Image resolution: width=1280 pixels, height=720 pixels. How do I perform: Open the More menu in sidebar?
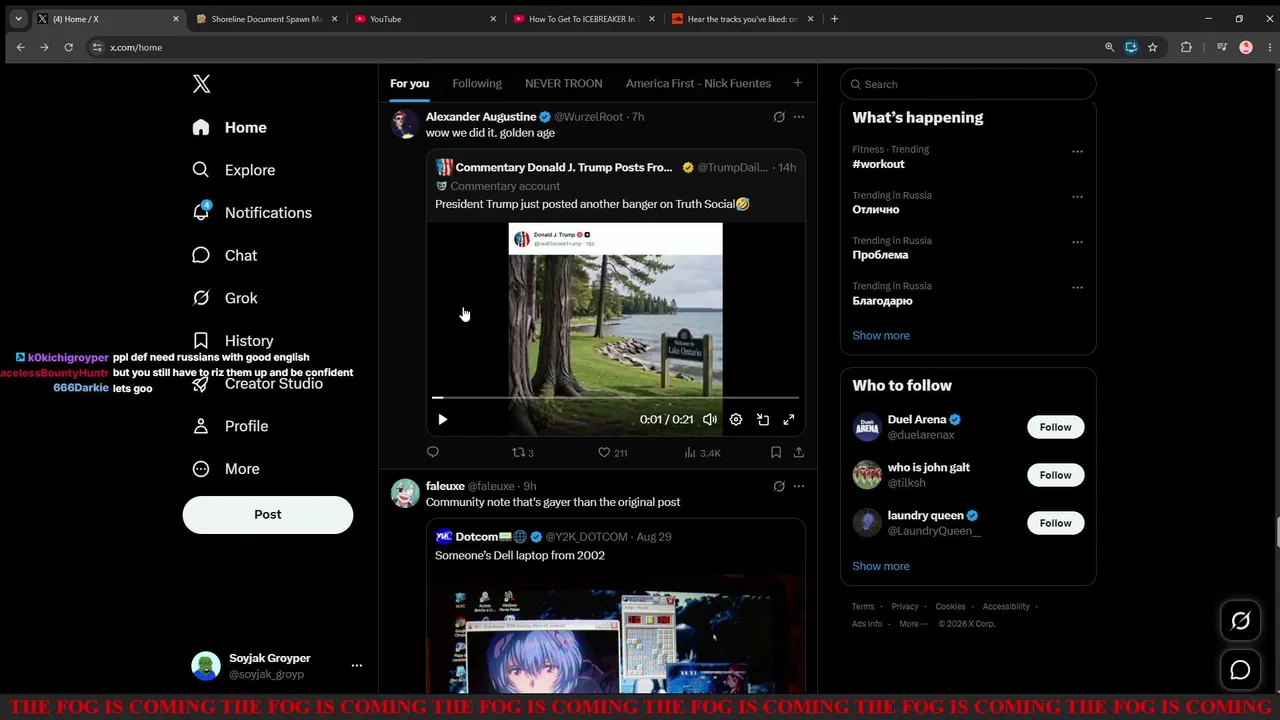click(226, 469)
